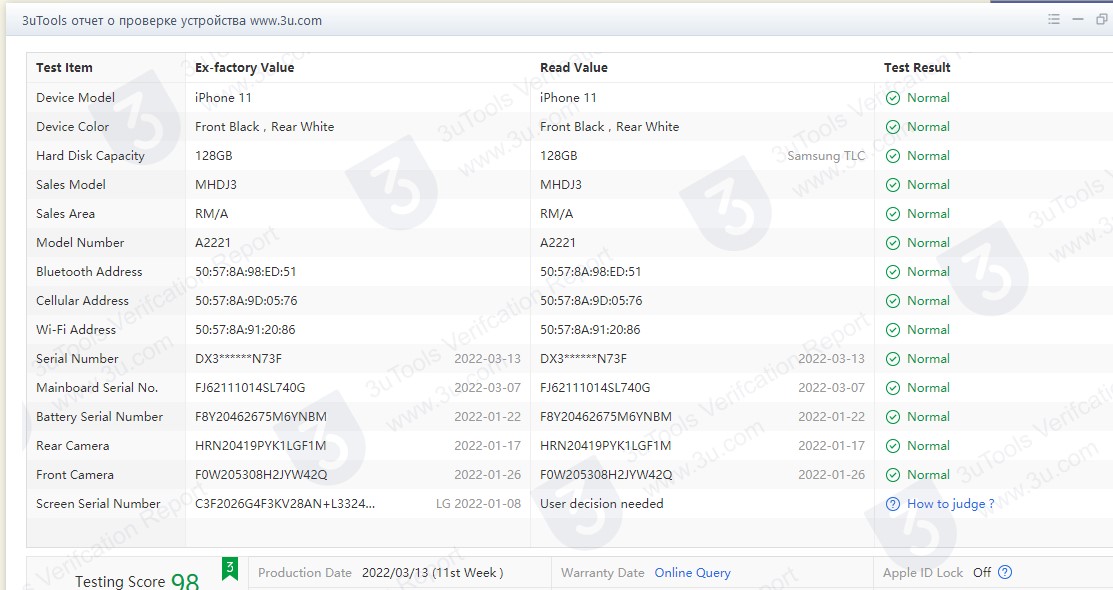Click the Serial Number ex-factory value DX3******N73F
The width and height of the screenshot is (1113, 590).
238,359
